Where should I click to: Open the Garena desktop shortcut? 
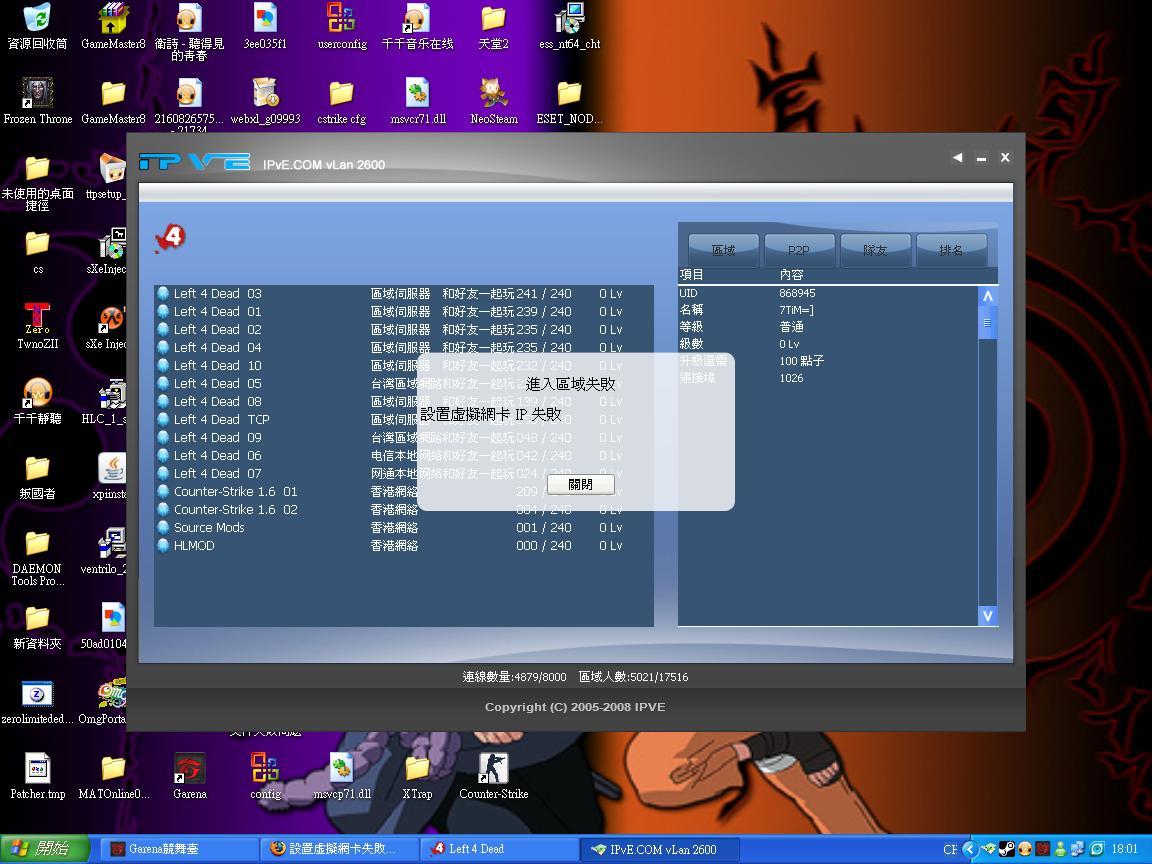click(x=189, y=771)
